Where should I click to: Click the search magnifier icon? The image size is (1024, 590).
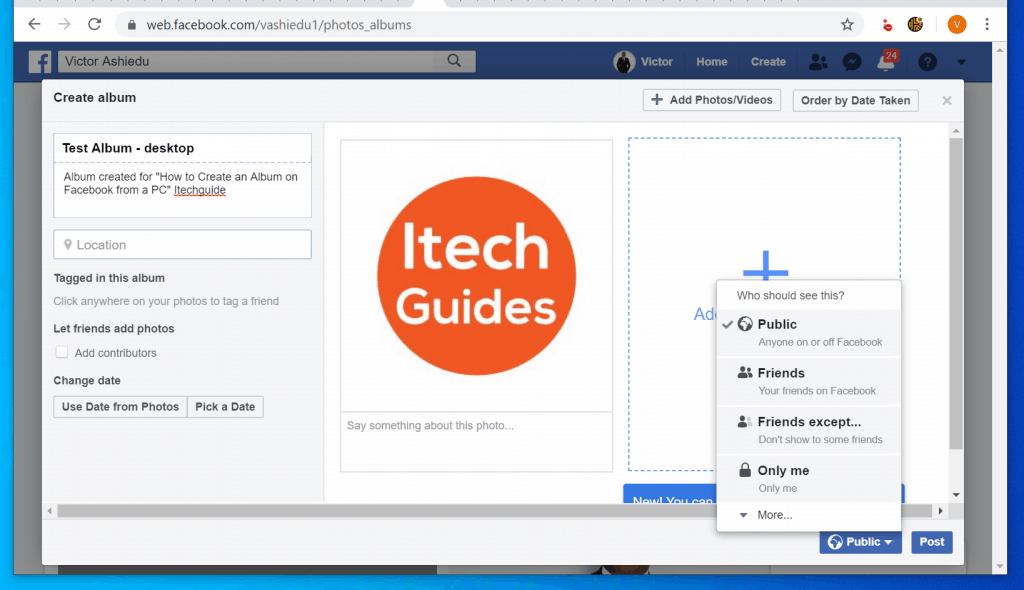pos(454,61)
